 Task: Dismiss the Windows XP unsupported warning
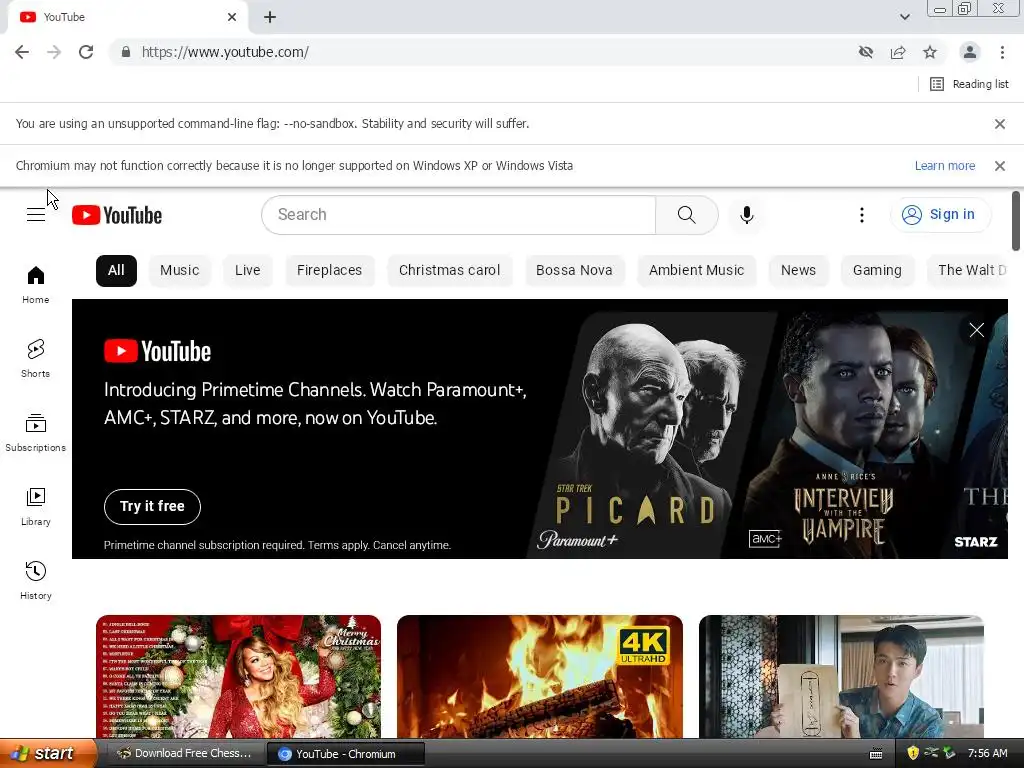(1000, 166)
